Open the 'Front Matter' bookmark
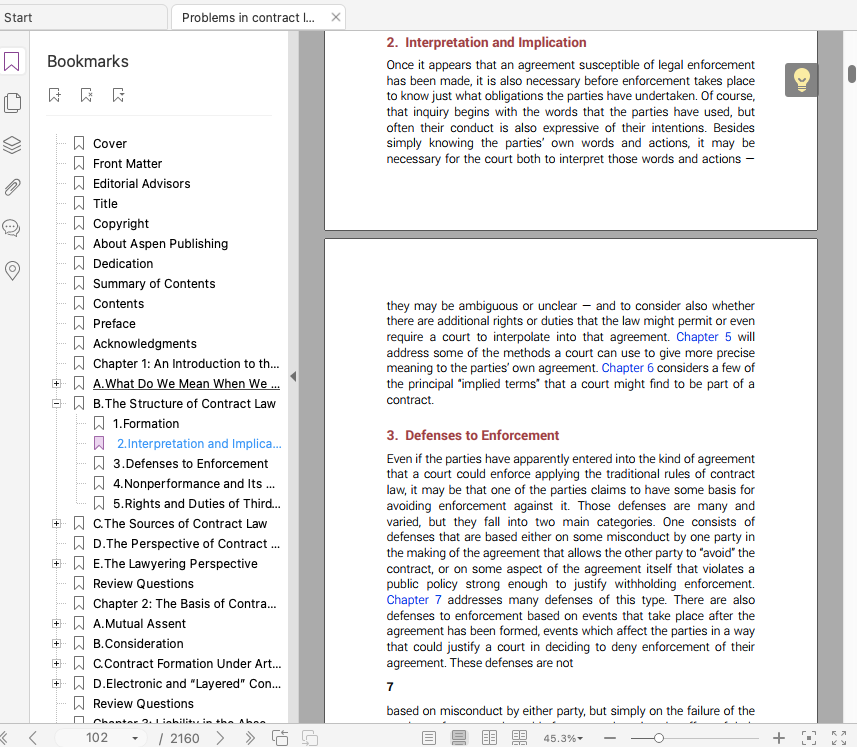The width and height of the screenshot is (857, 747). point(127,164)
